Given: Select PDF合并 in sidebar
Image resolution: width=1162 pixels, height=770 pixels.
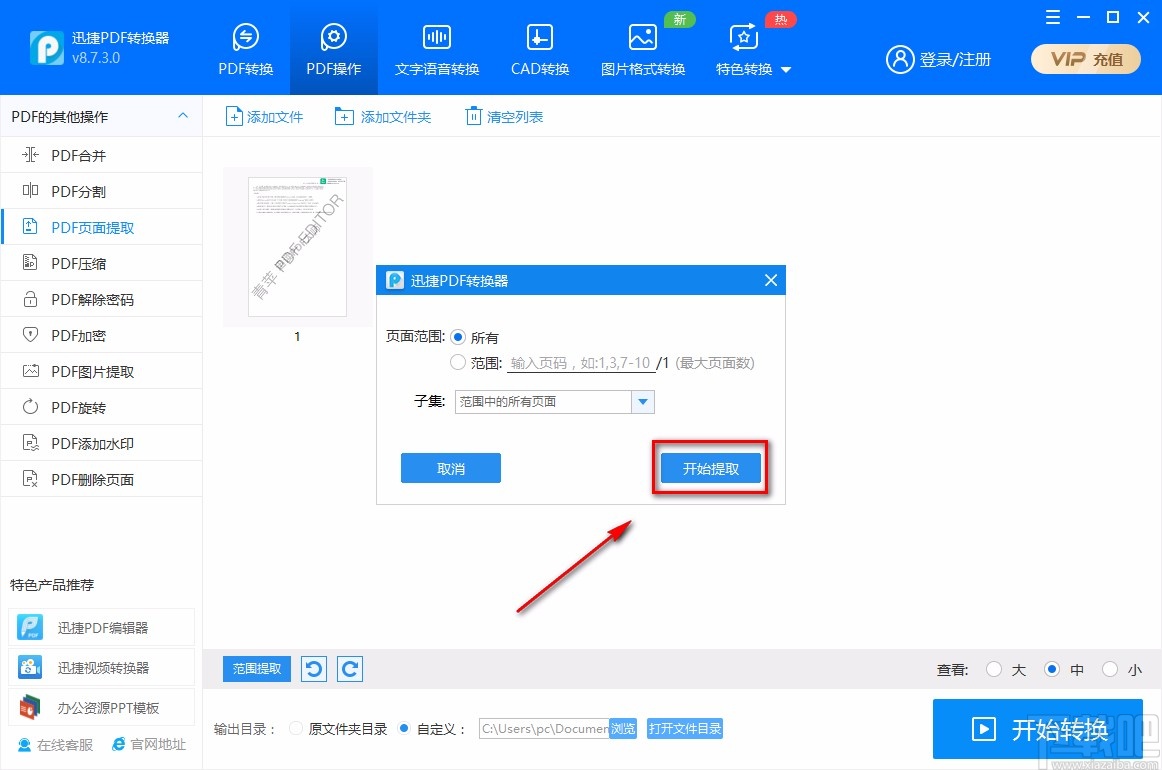Looking at the screenshot, I should (102, 155).
